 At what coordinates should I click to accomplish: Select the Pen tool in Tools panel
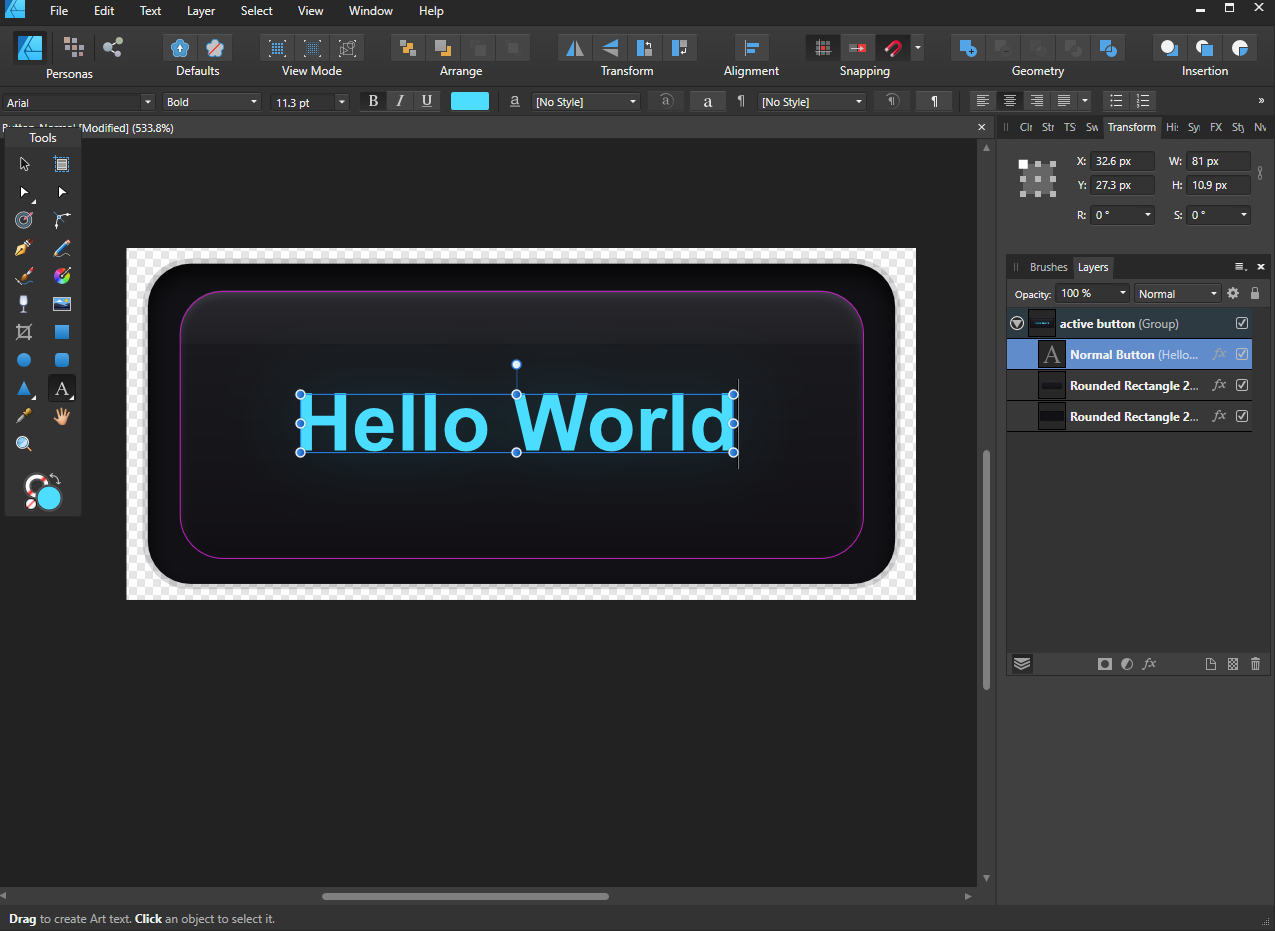[24, 248]
